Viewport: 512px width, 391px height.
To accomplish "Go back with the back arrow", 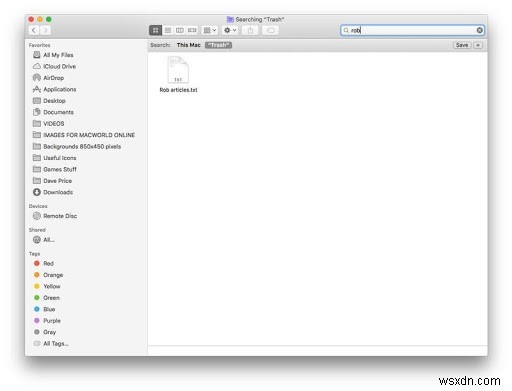I will [34, 30].
